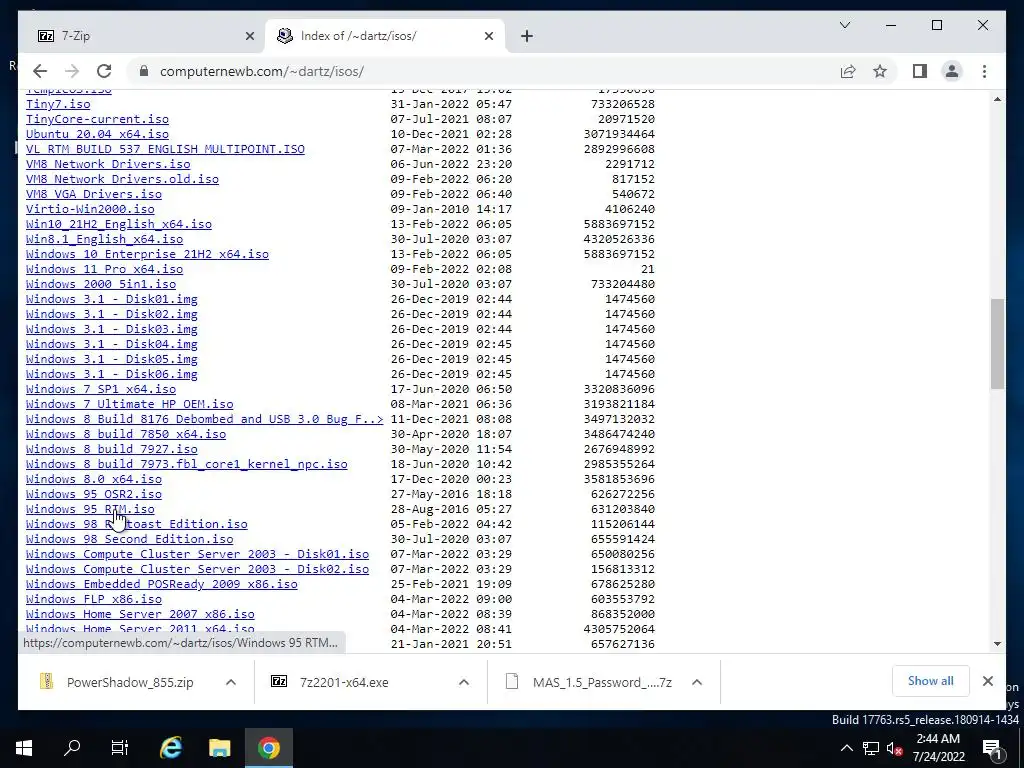The height and width of the screenshot is (768, 1024).
Task: Close the 7-Zip tab
Action: [249, 37]
